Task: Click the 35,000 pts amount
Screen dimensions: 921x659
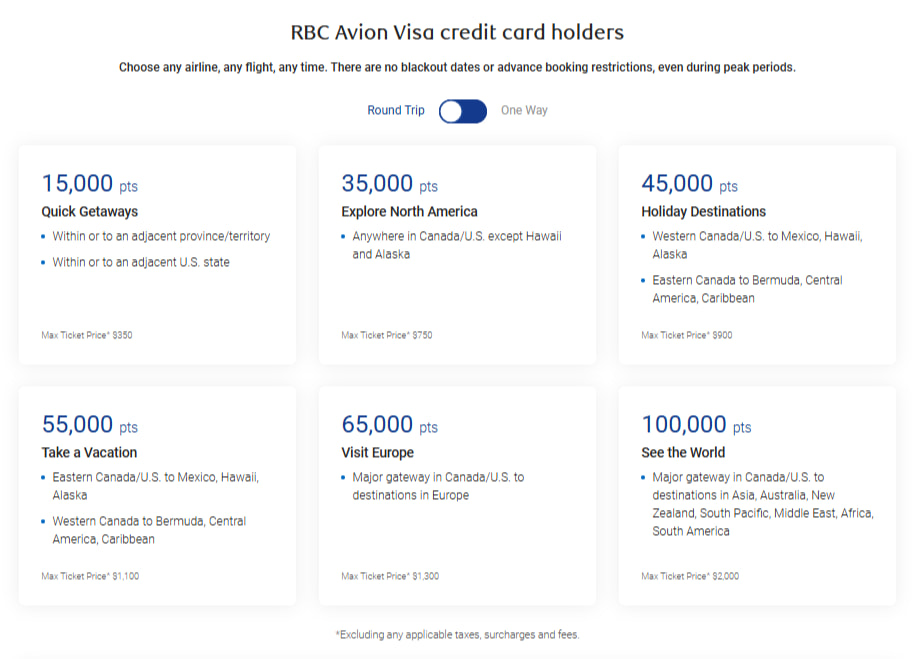Action: coord(389,184)
